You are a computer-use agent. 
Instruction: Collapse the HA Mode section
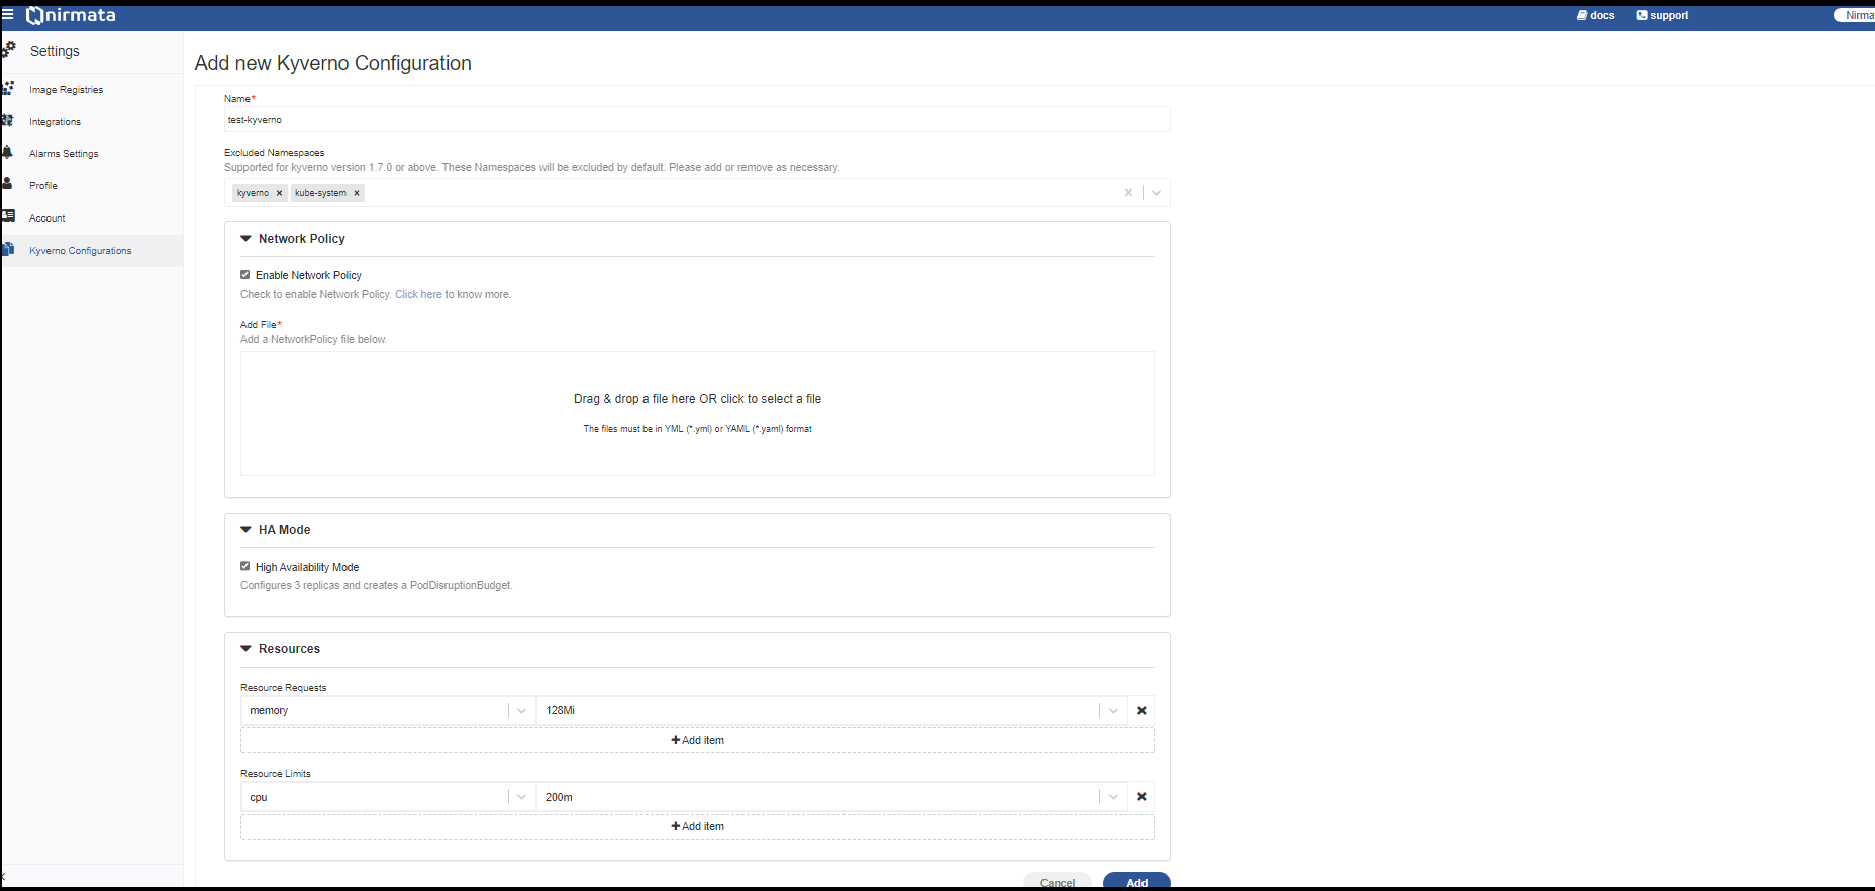(246, 530)
